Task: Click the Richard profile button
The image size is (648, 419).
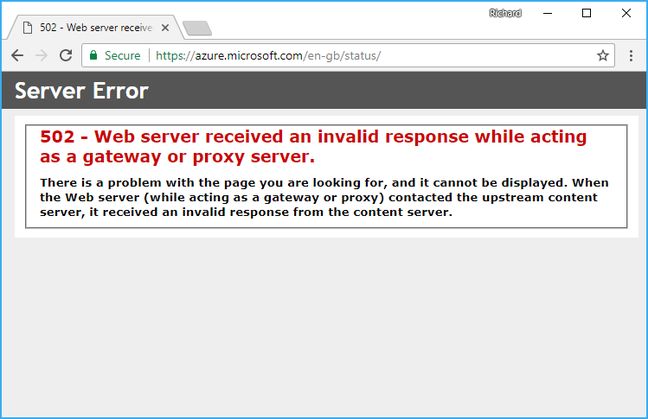Action: click(x=504, y=13)
